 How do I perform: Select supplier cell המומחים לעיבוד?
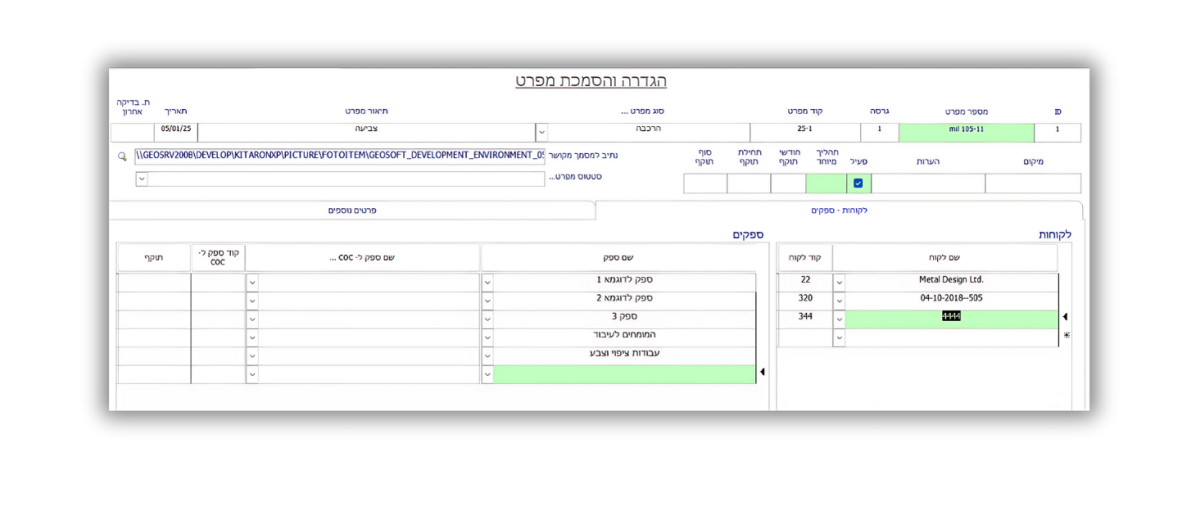(625, 337)
